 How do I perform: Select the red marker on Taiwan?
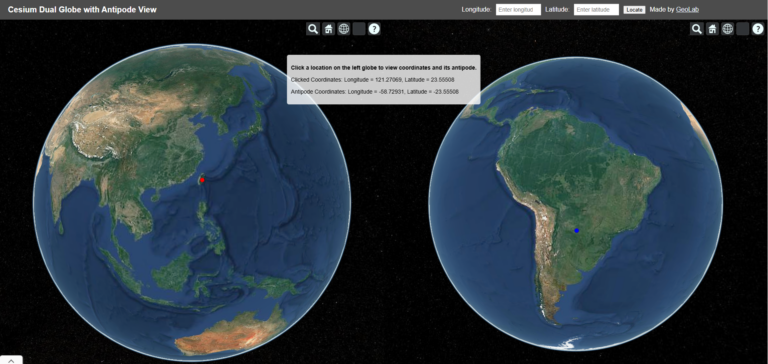point(202,180)
